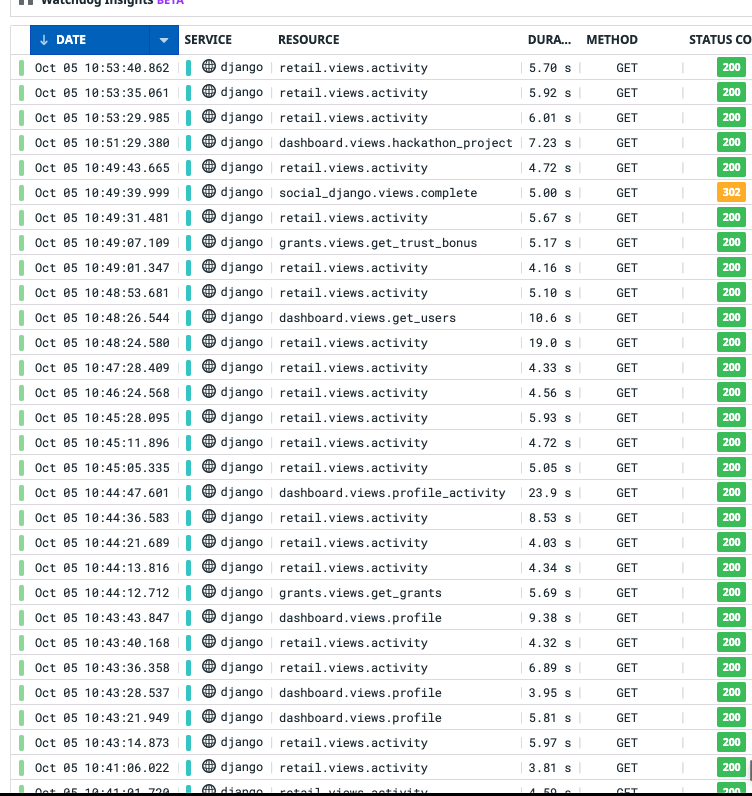Click the 10.6 s duration value

point(549,318)
